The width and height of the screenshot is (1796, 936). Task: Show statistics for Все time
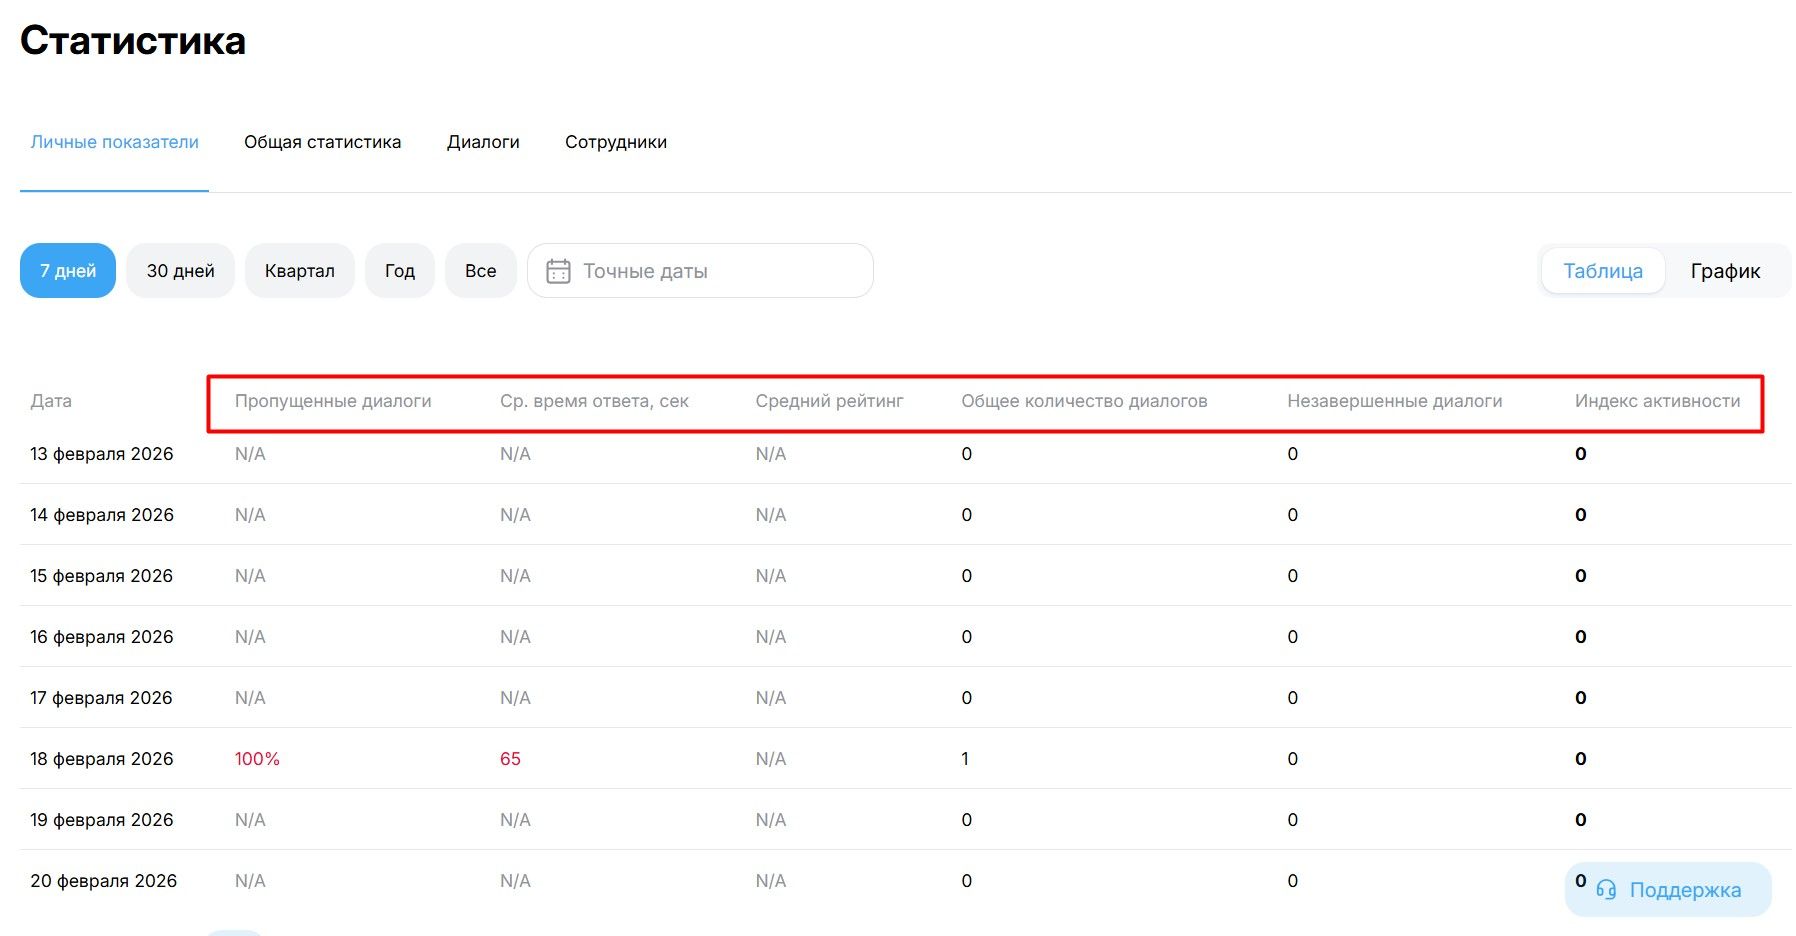tap(480, 271)
